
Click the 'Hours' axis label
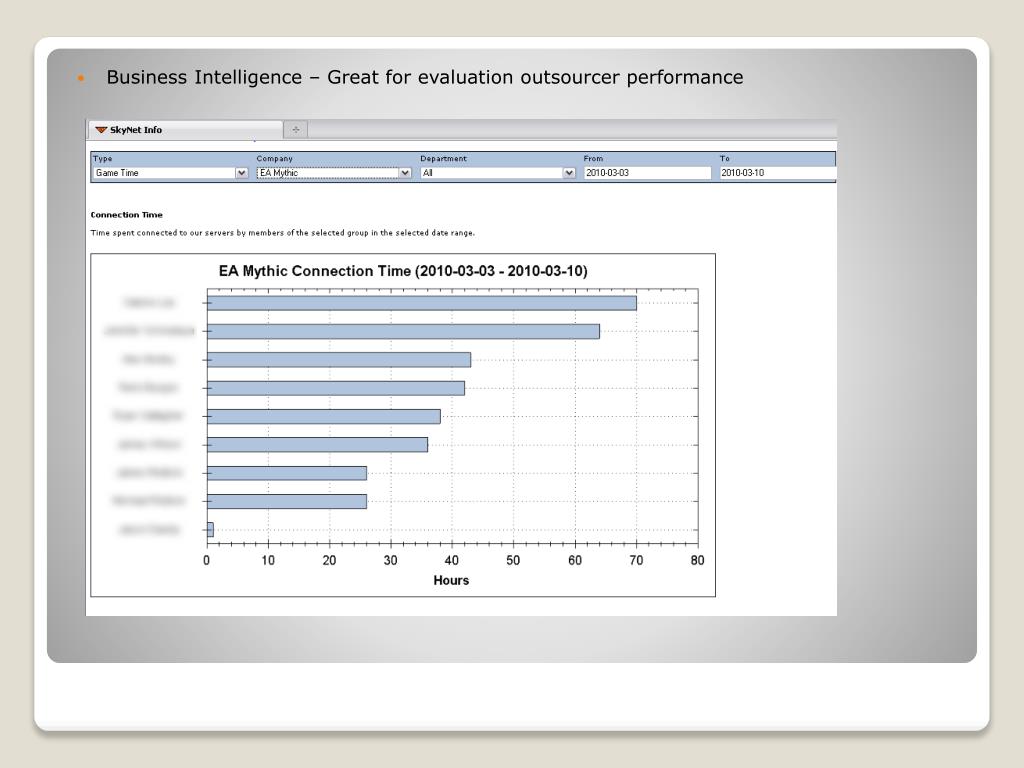451,581
